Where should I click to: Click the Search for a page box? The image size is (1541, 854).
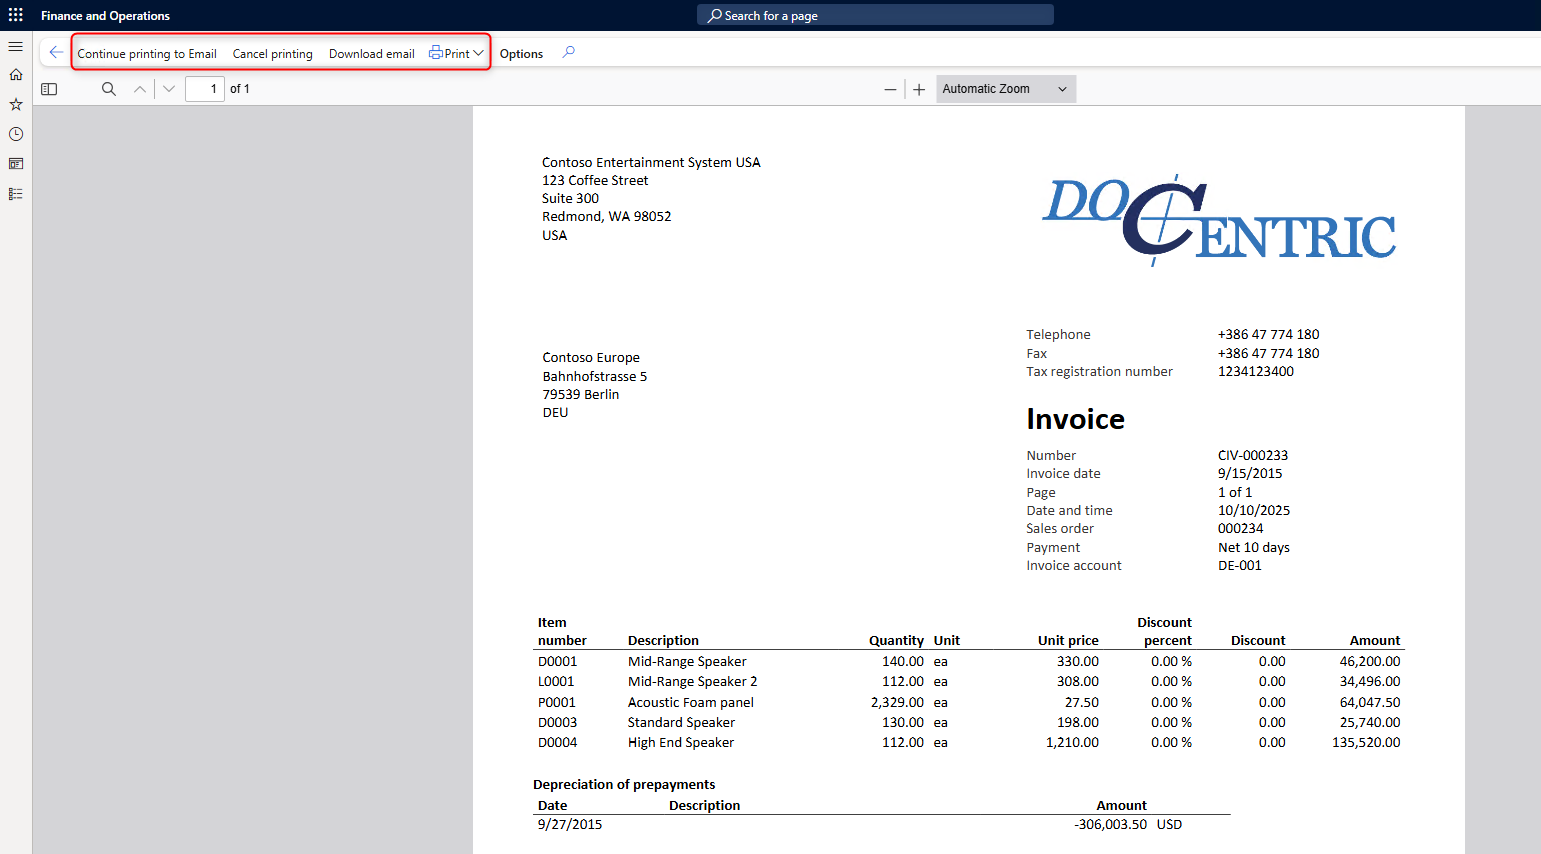[875, 15]
